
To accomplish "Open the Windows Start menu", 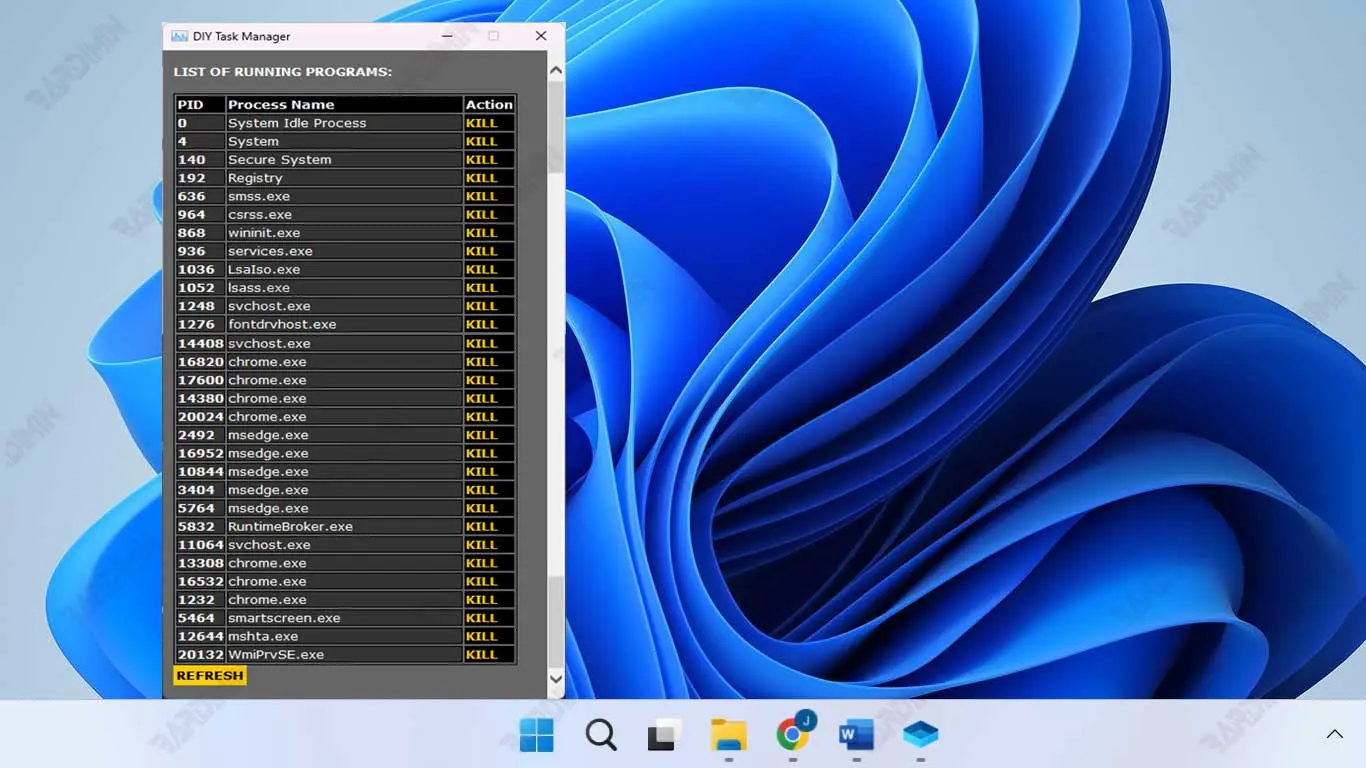I will click(536, 735).
